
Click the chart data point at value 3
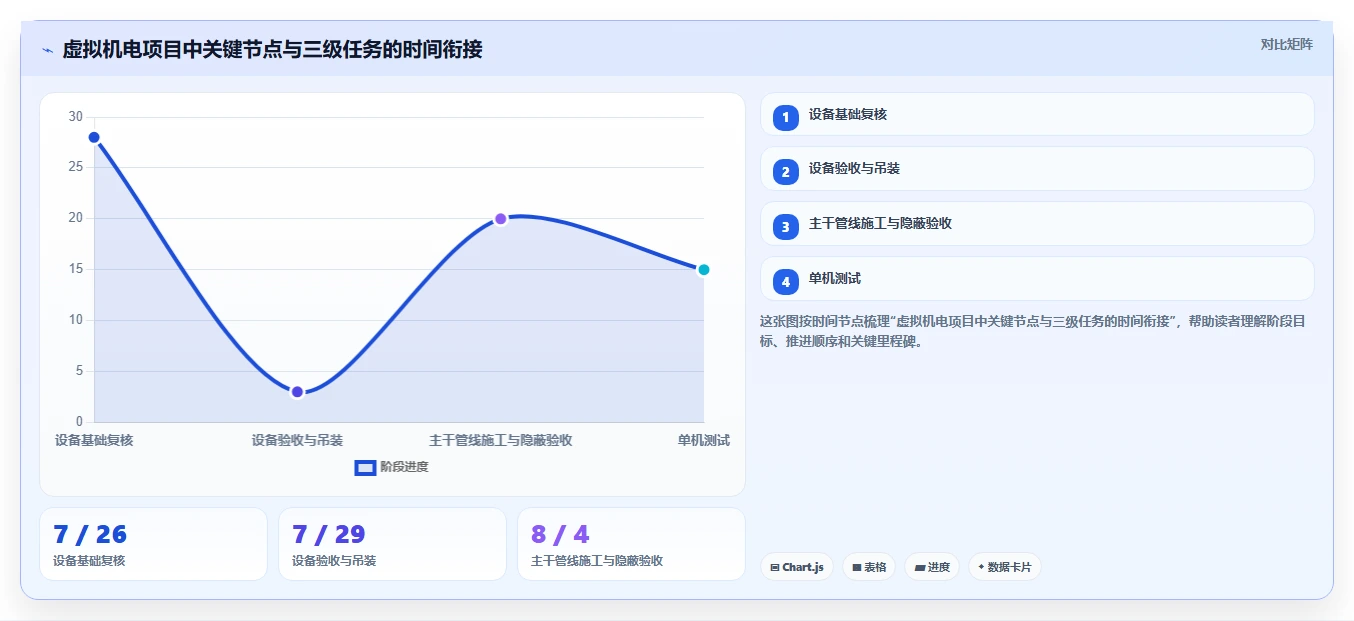point(297,392)
